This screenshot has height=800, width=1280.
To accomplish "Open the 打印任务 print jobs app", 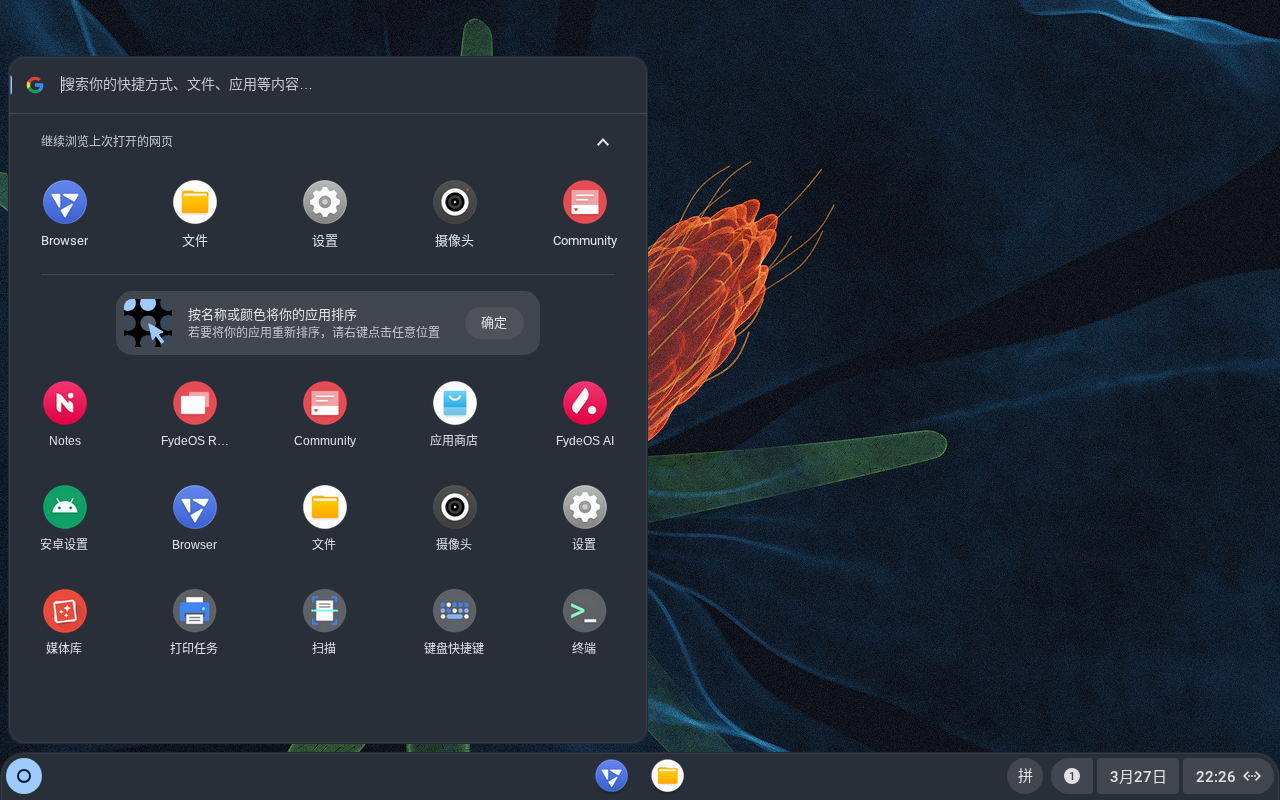I will click(194, 611).
